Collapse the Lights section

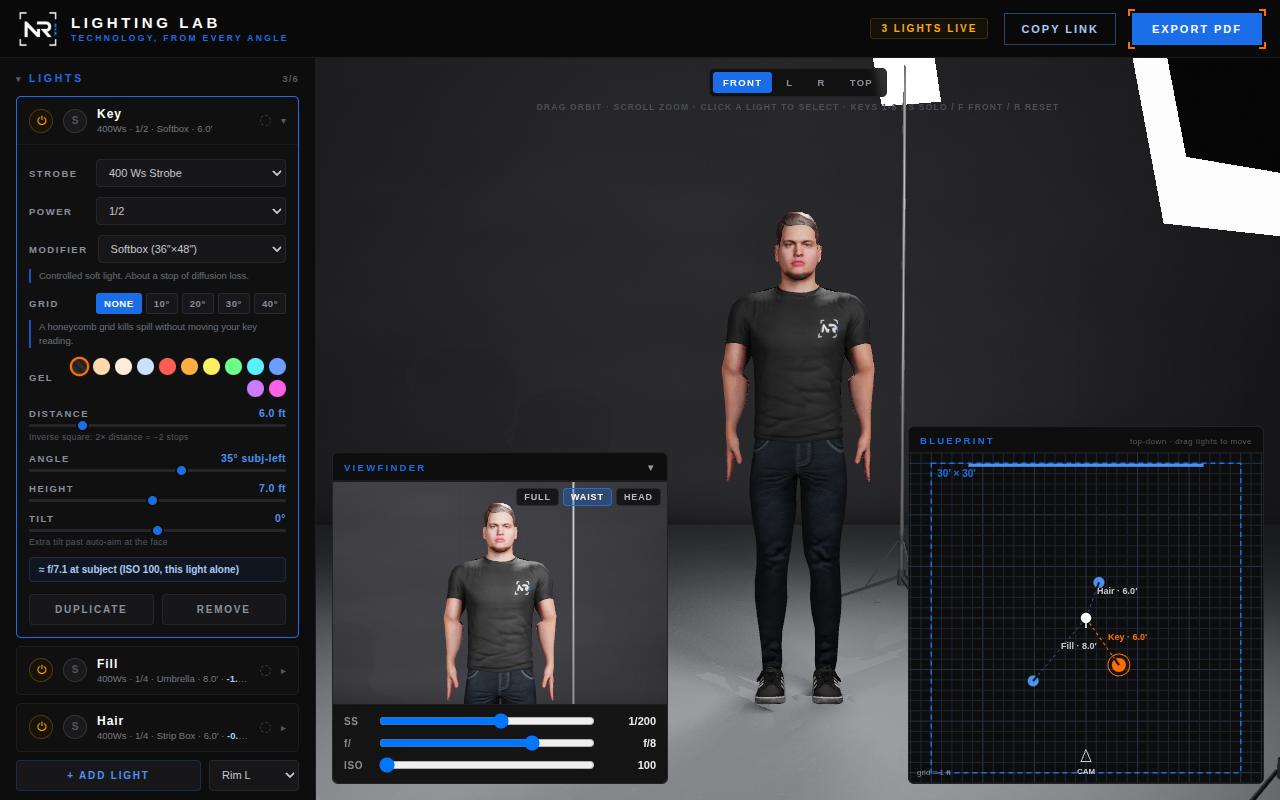pos(19,78)
